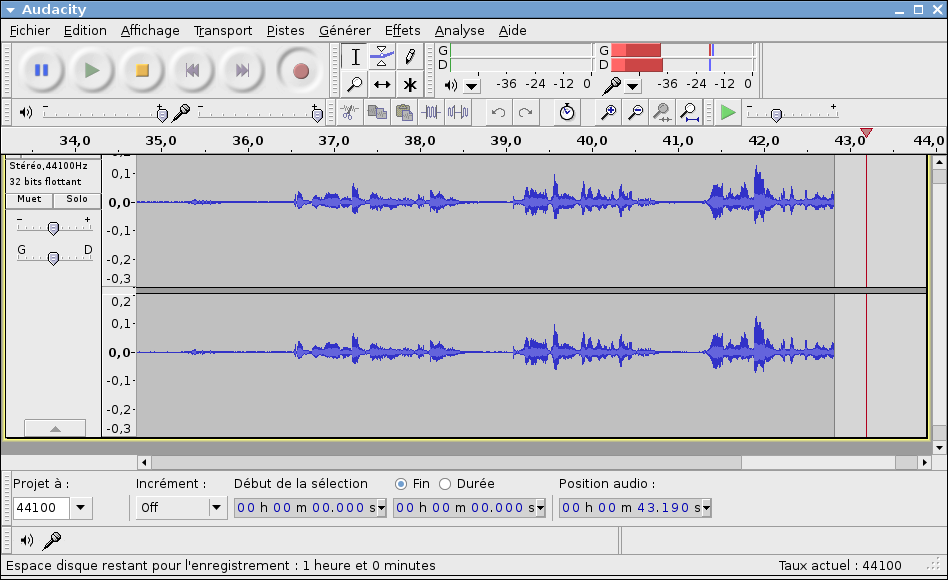Open the Incrément Off dropdown

pyautogui.click(x=216, y=507)
